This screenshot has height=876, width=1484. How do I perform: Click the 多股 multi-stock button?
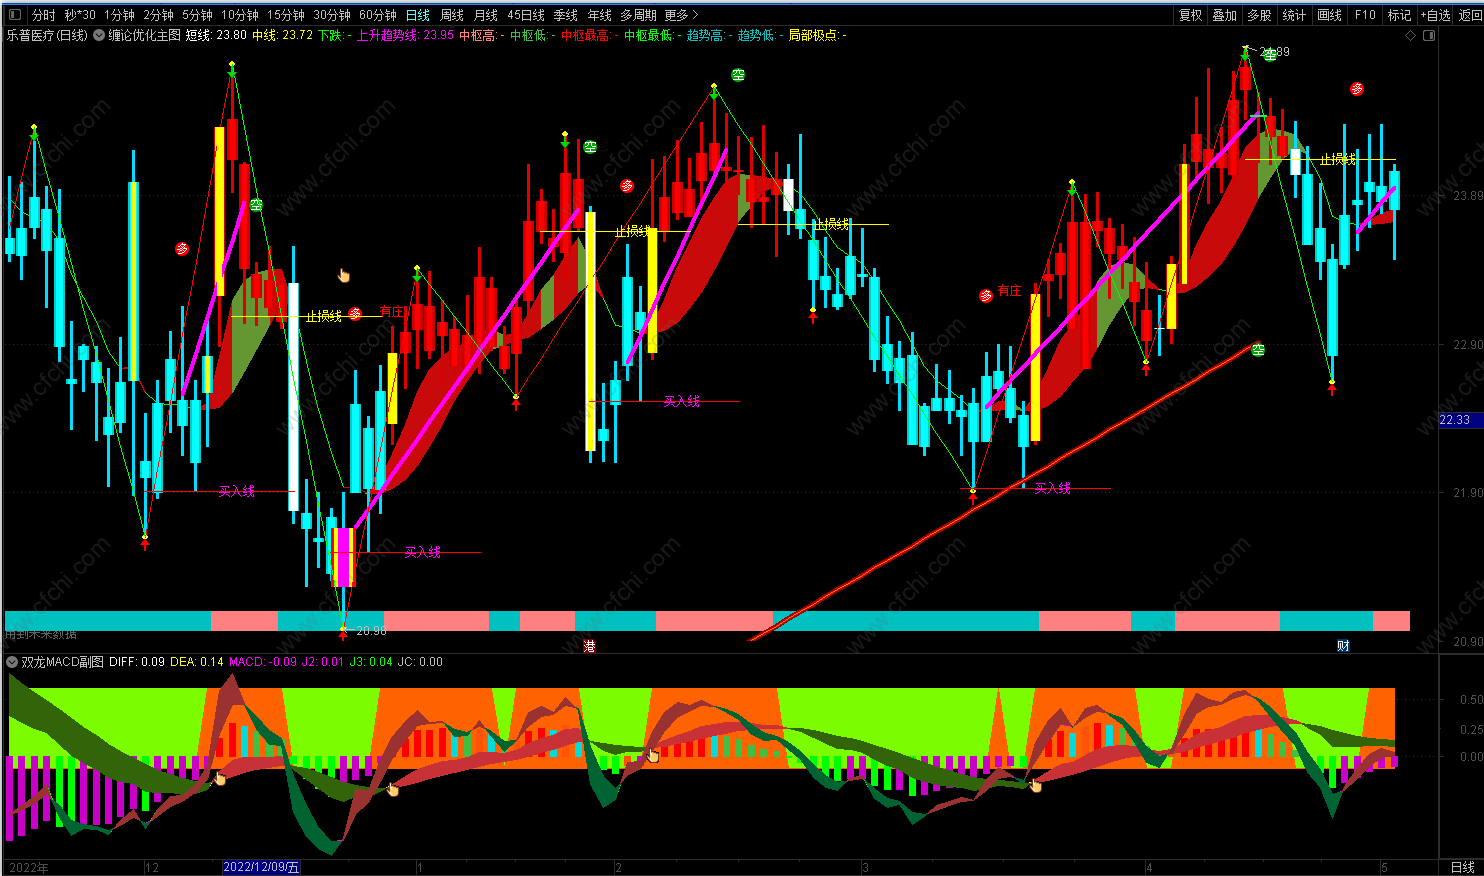(1259, 15)
